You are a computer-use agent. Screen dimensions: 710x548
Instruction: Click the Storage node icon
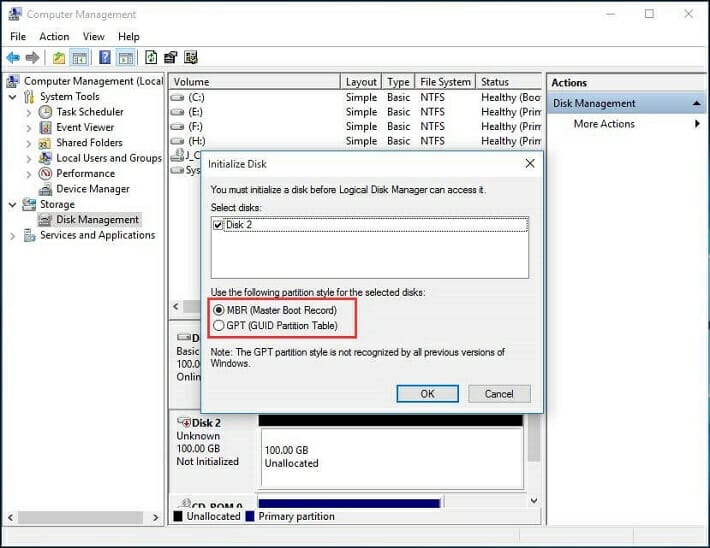click(x=29, y=204)
